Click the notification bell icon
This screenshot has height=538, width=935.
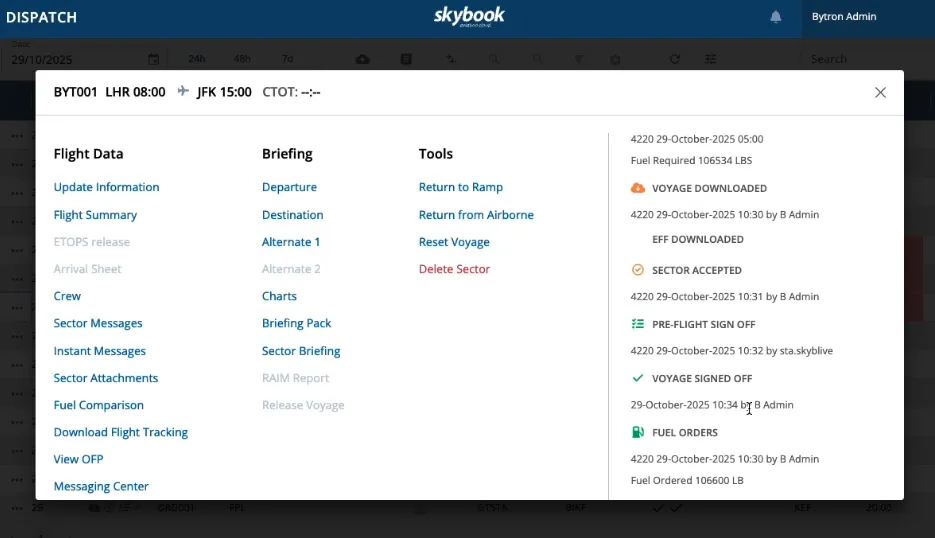[x=775, y=17]
